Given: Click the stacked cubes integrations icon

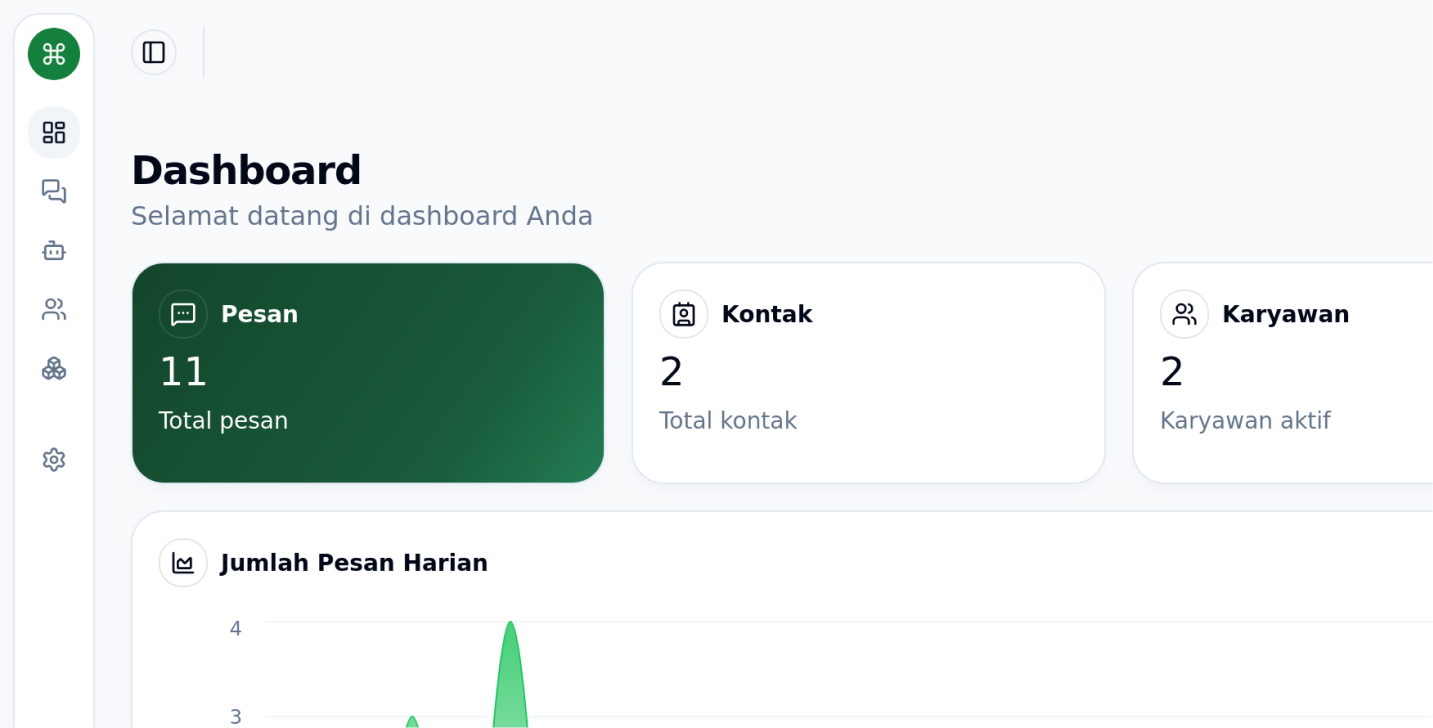Looking at the screenshot, I should coord(53,368).
